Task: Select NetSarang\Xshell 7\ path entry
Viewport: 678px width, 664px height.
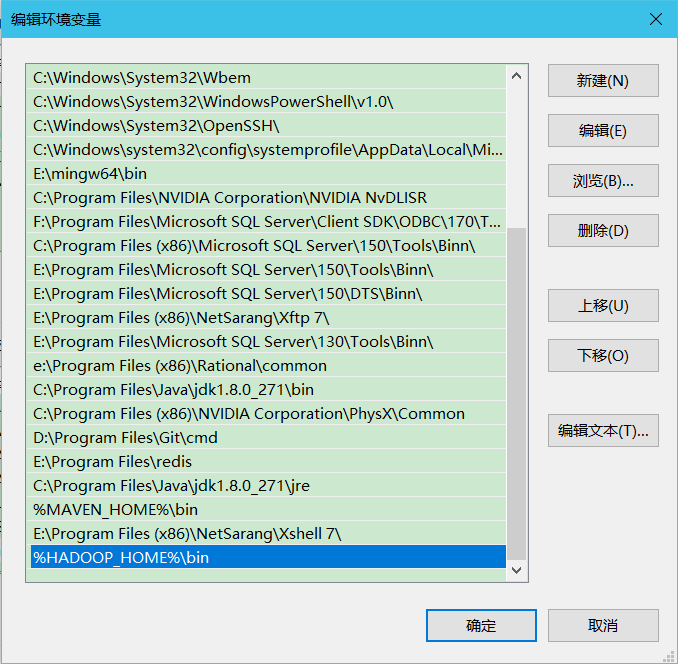Action: click(266, 533)
